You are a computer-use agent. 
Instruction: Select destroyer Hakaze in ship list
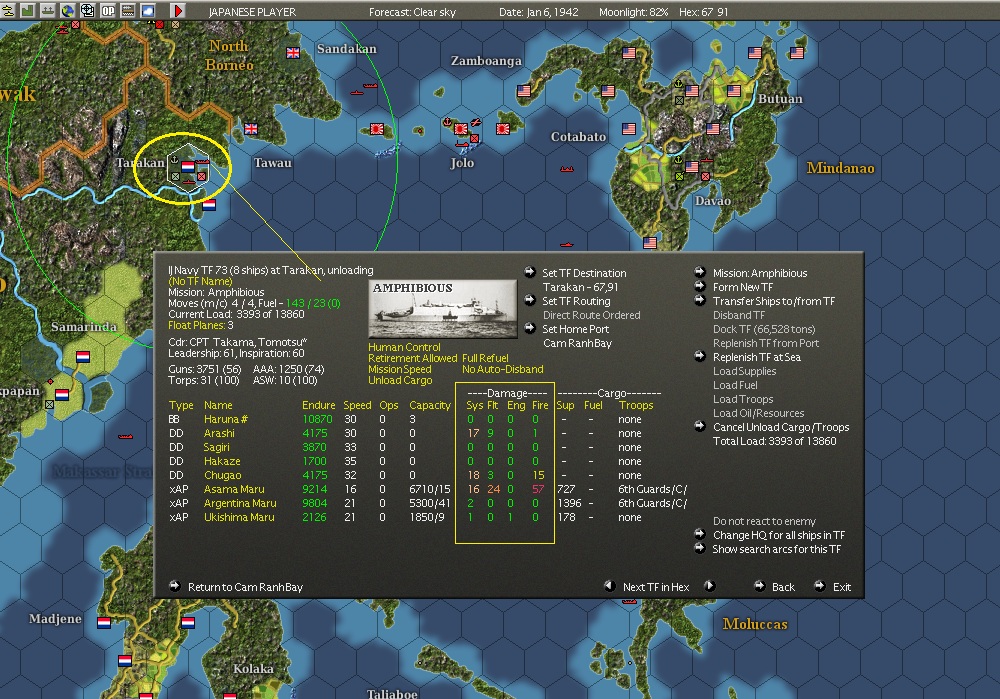point(222,461)
